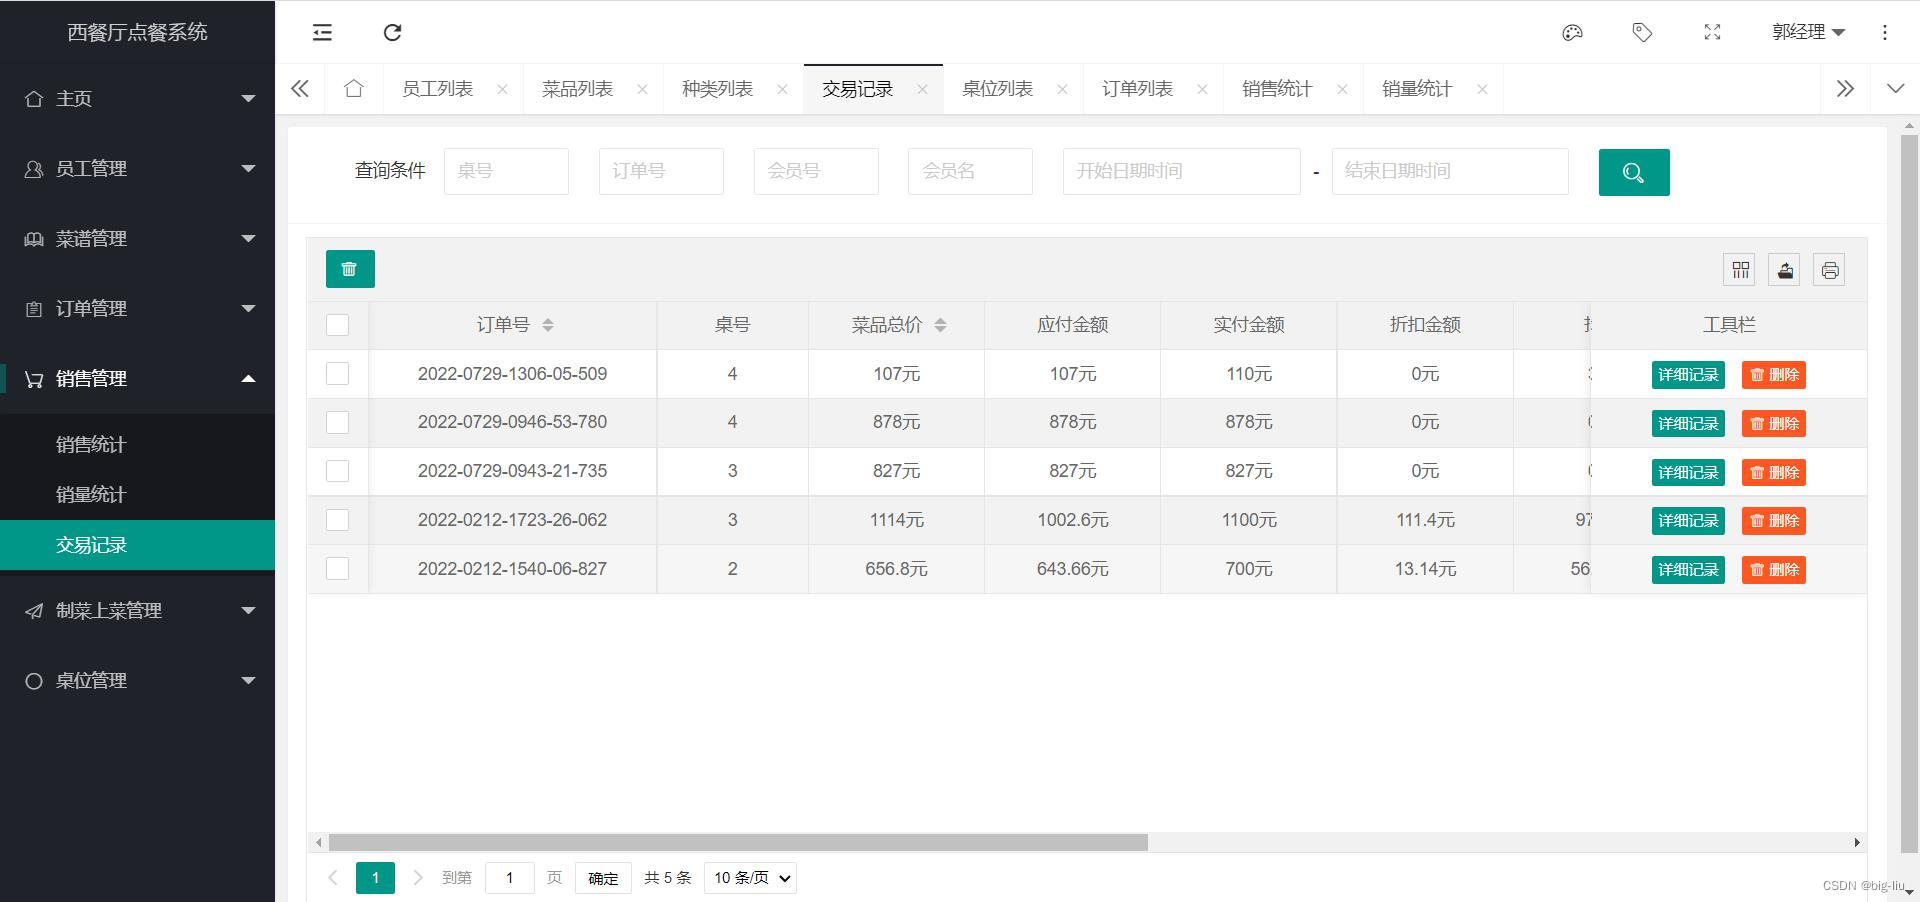
Task: Close the 销量统计 tab
Action: click(x=1482, y=89)
